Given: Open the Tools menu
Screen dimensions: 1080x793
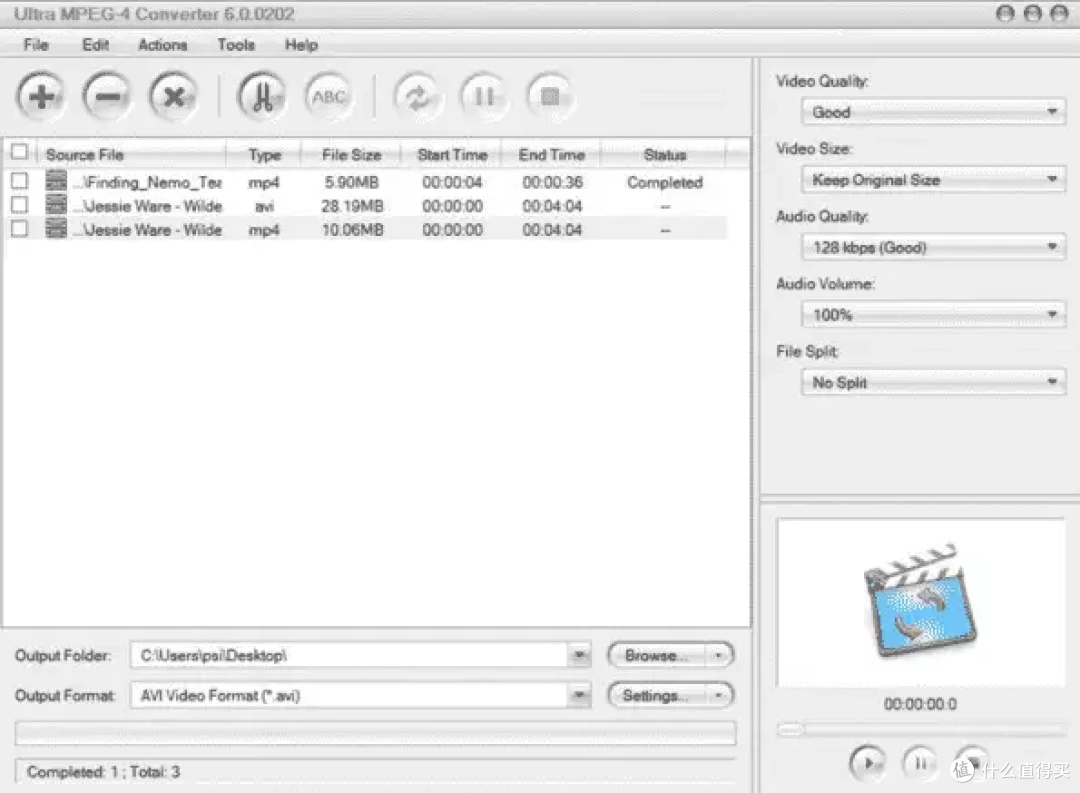Looking at the screenshot, I should click(x=236, y=45).
